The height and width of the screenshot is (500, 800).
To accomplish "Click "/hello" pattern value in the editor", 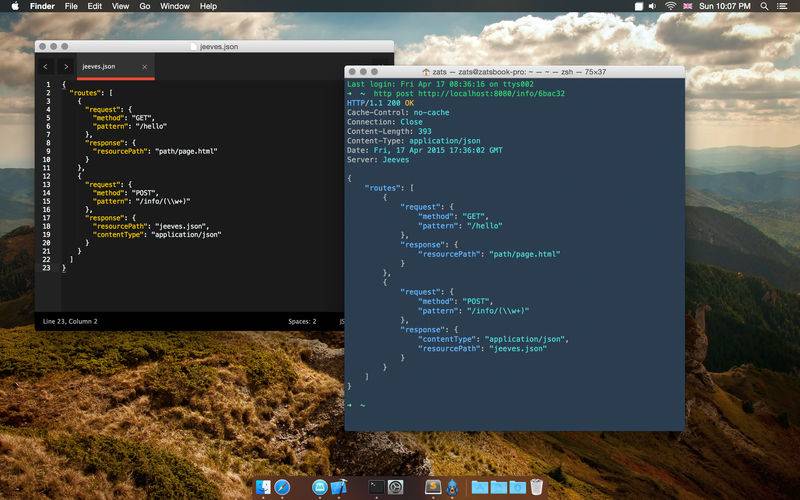I will click(151, 126).
